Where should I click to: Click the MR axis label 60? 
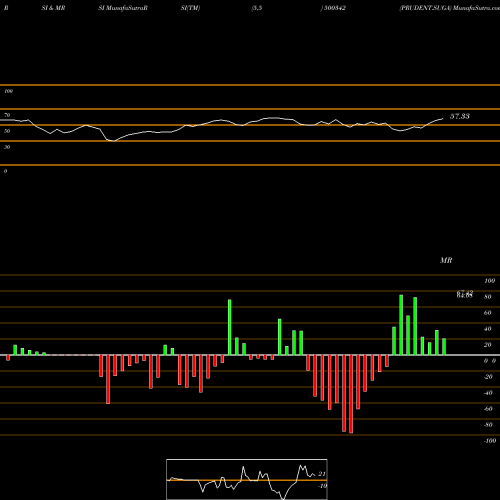488,313
